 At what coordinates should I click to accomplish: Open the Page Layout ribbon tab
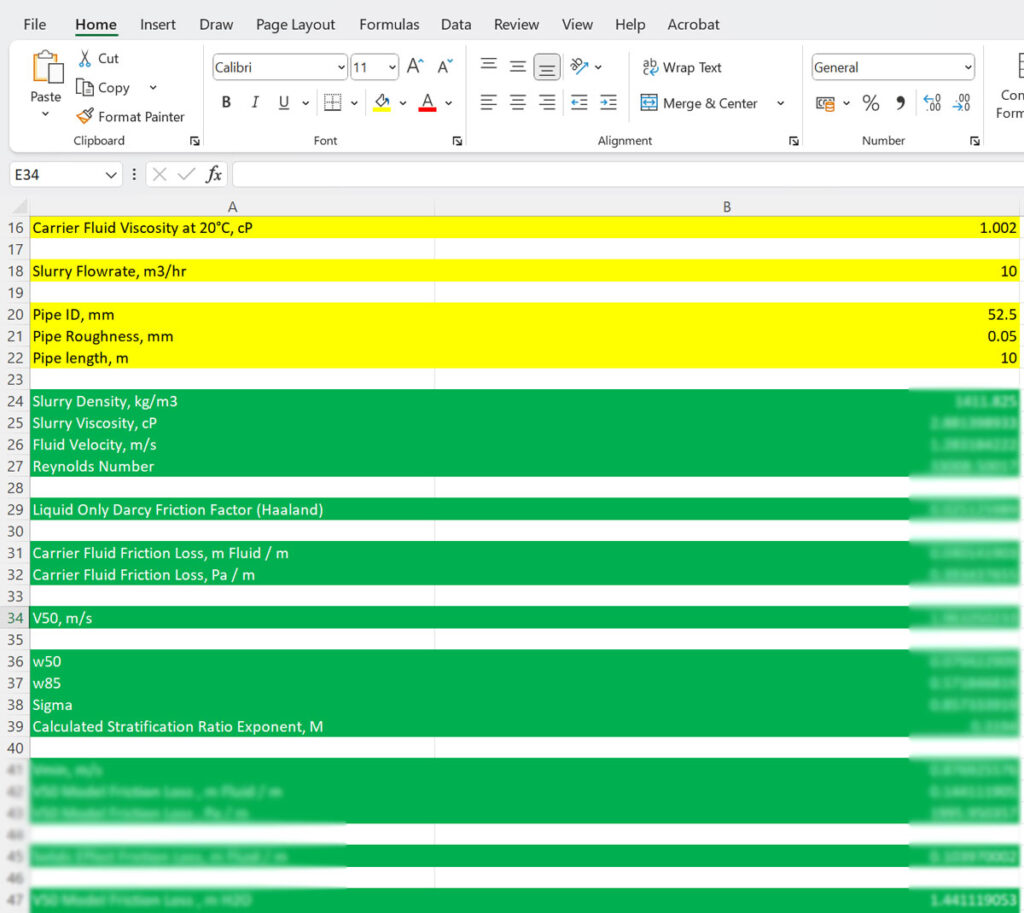(x=295, y=24)
